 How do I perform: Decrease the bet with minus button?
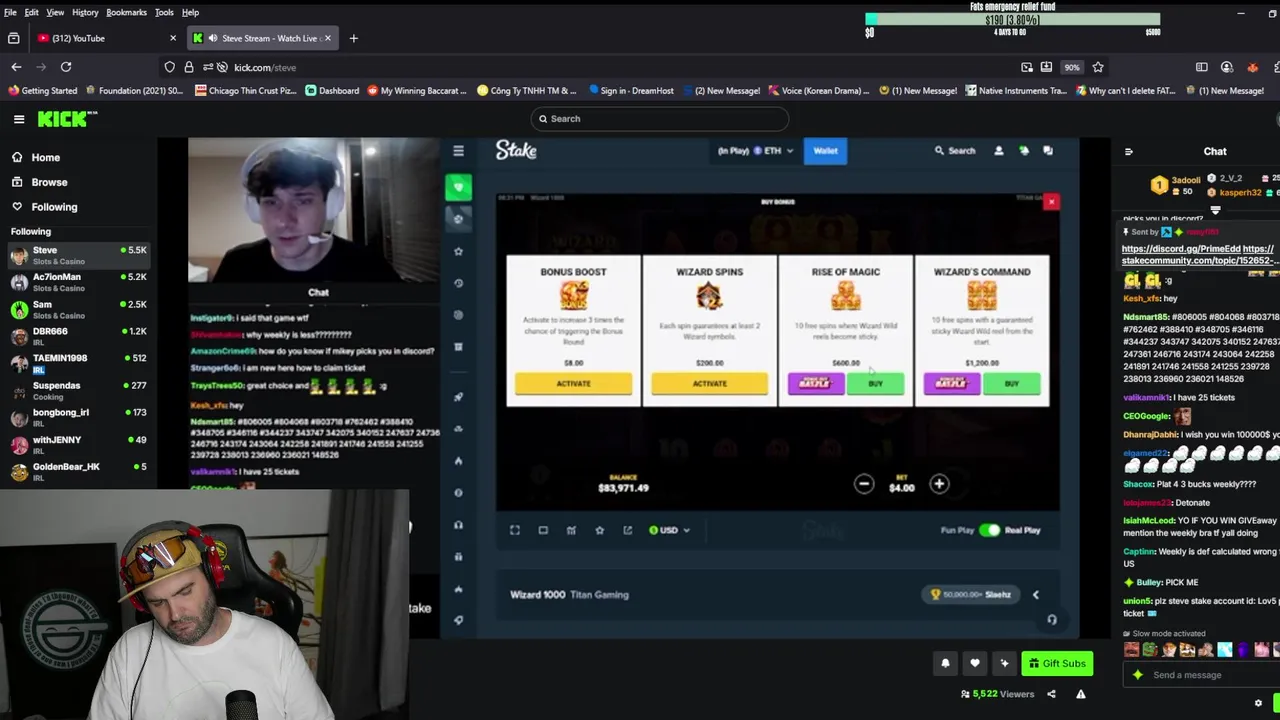pyautogui.click(x=864, y=485)
